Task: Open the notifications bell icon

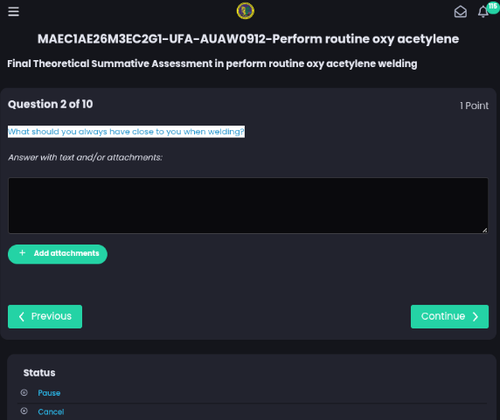Action: (483, 12)
